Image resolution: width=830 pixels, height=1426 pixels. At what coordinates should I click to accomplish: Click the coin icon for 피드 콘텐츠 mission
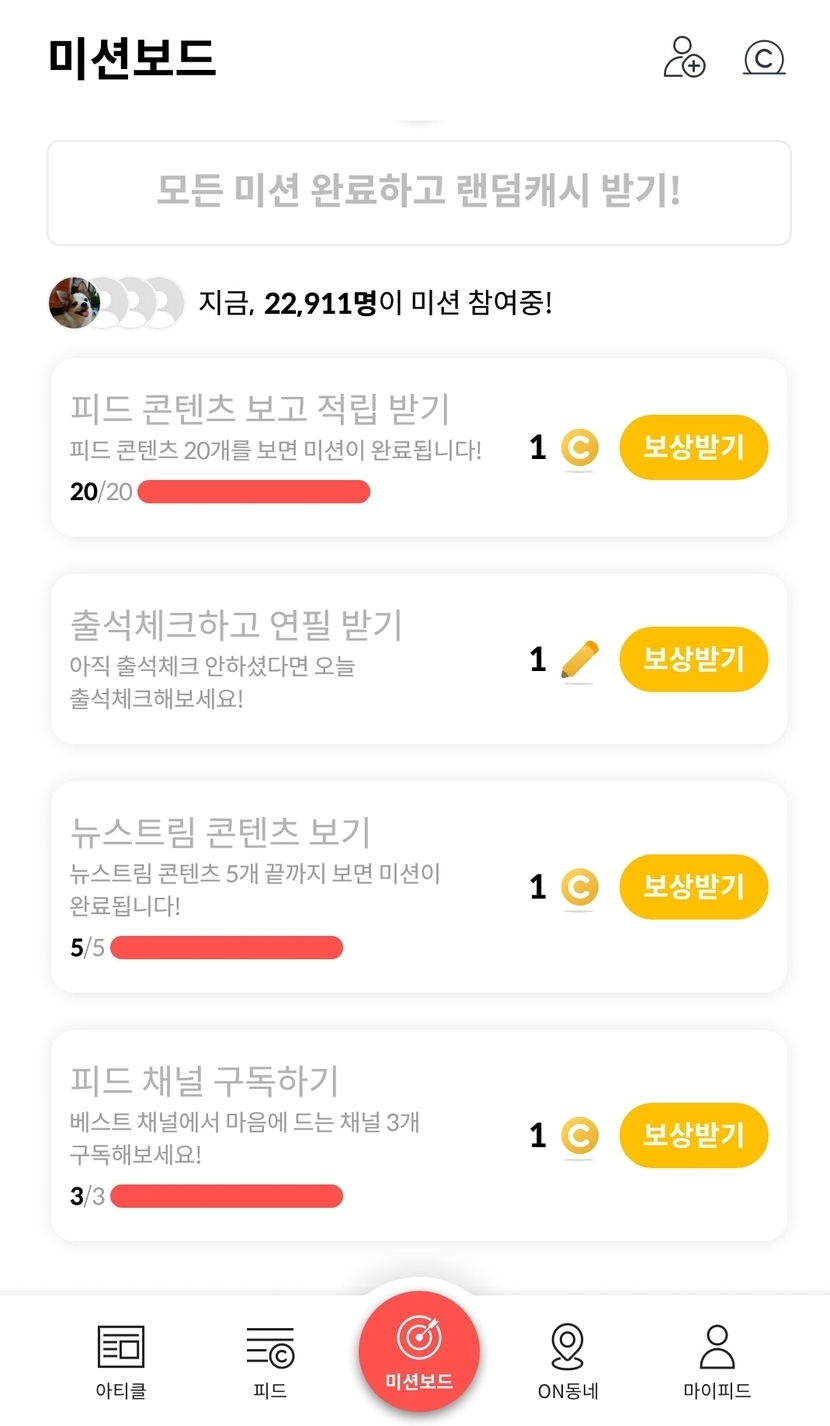(x=579, y=448)
